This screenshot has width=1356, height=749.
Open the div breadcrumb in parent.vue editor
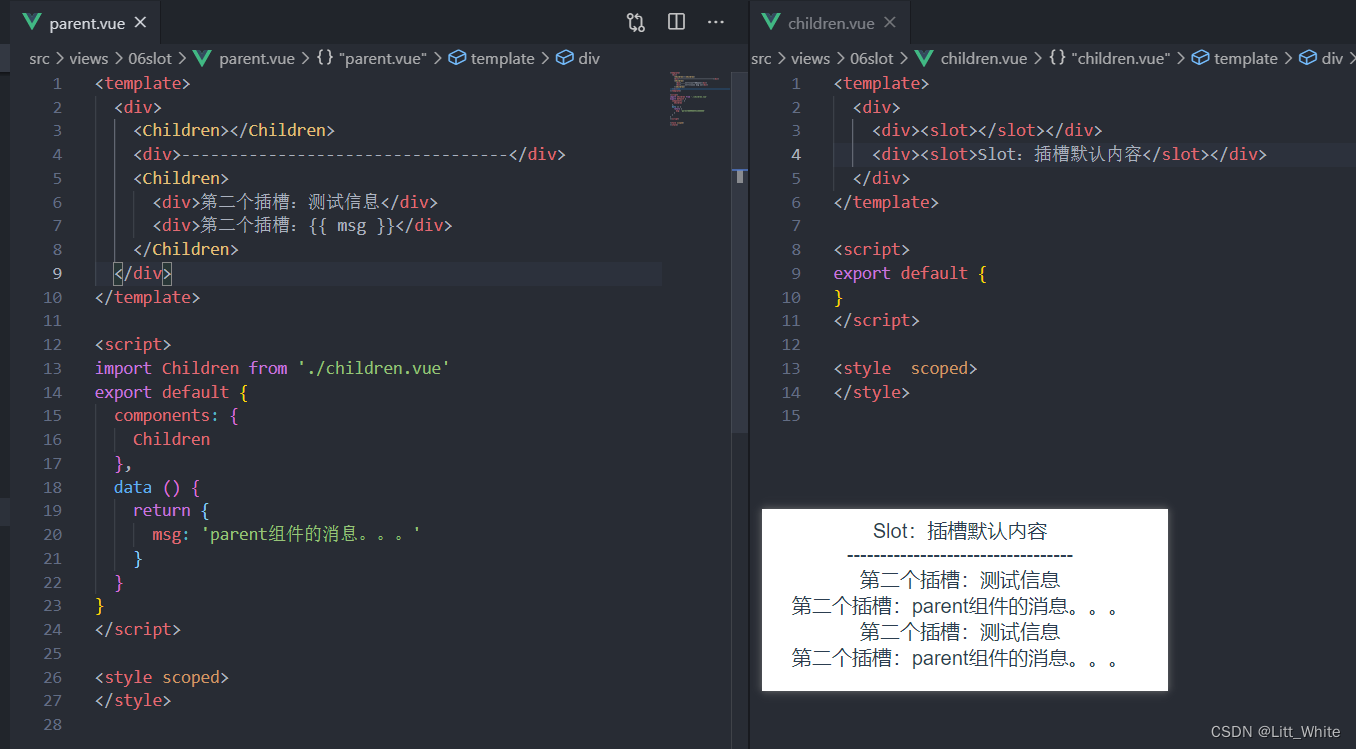pyautogui.click(x=577, y=58)
